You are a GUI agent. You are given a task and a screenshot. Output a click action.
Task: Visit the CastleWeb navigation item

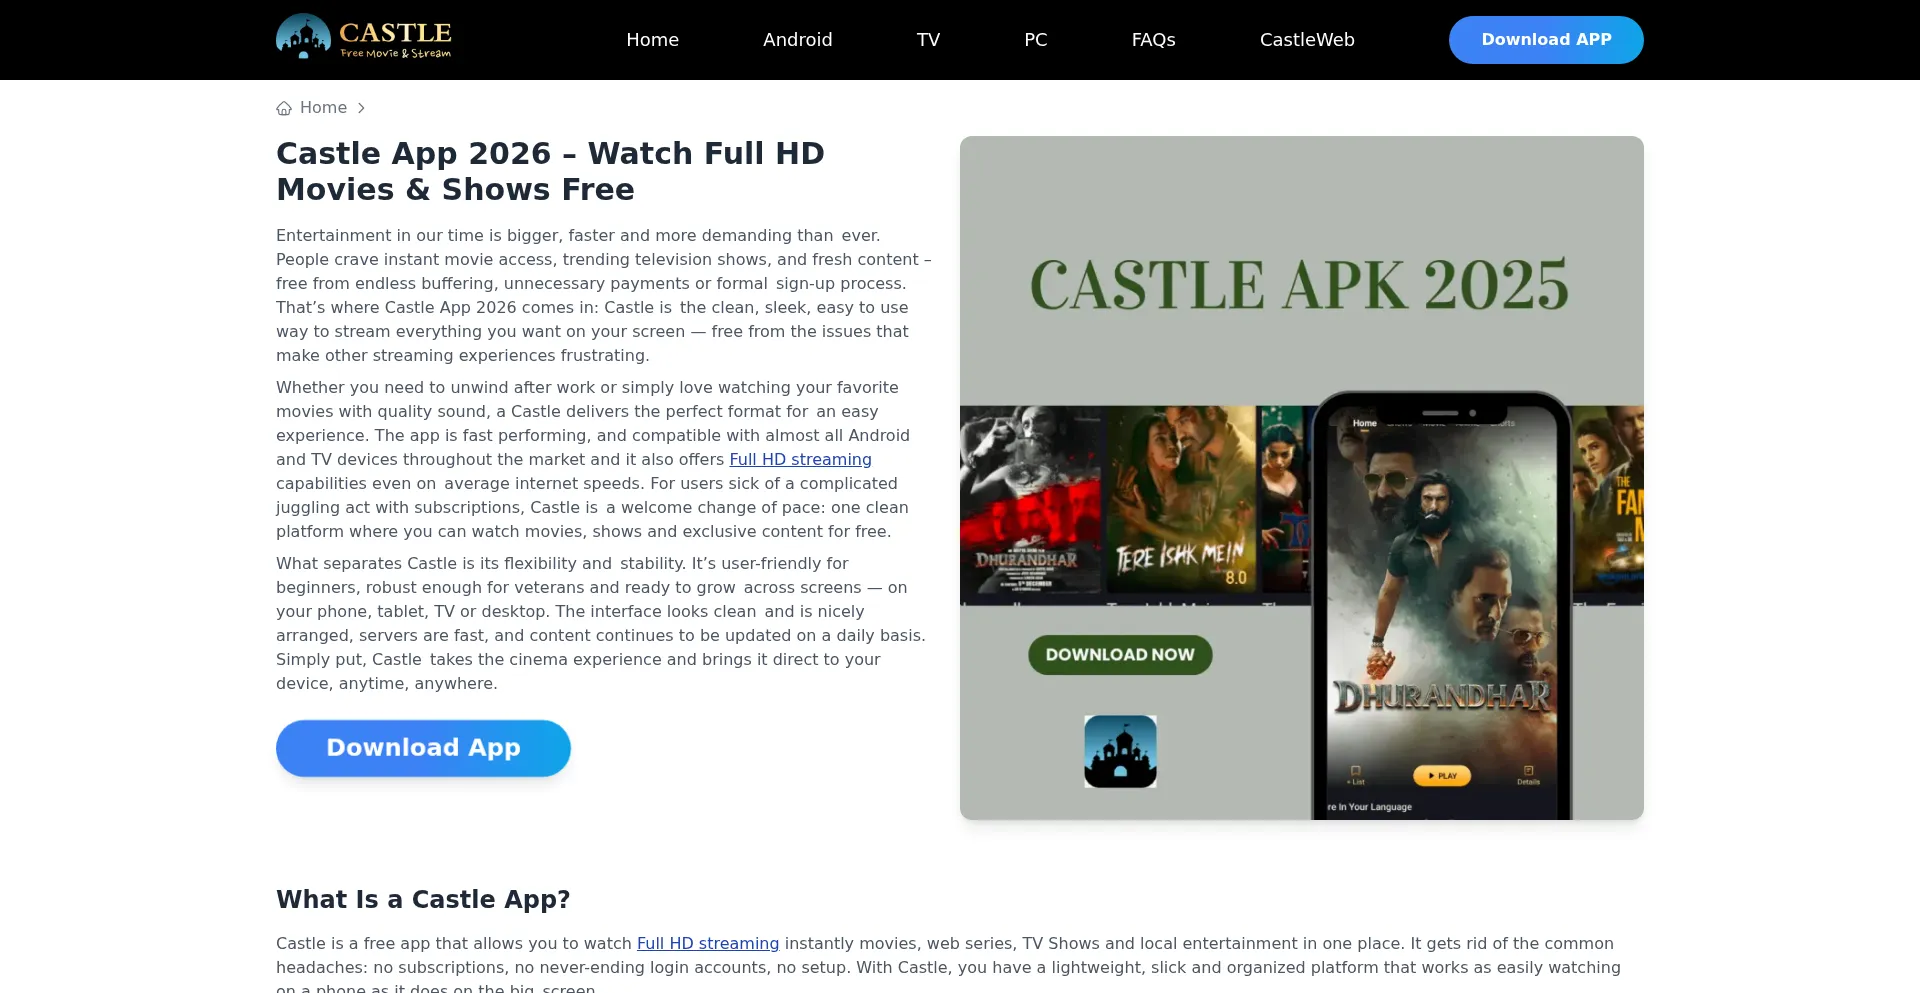(x=1307, y=40)
